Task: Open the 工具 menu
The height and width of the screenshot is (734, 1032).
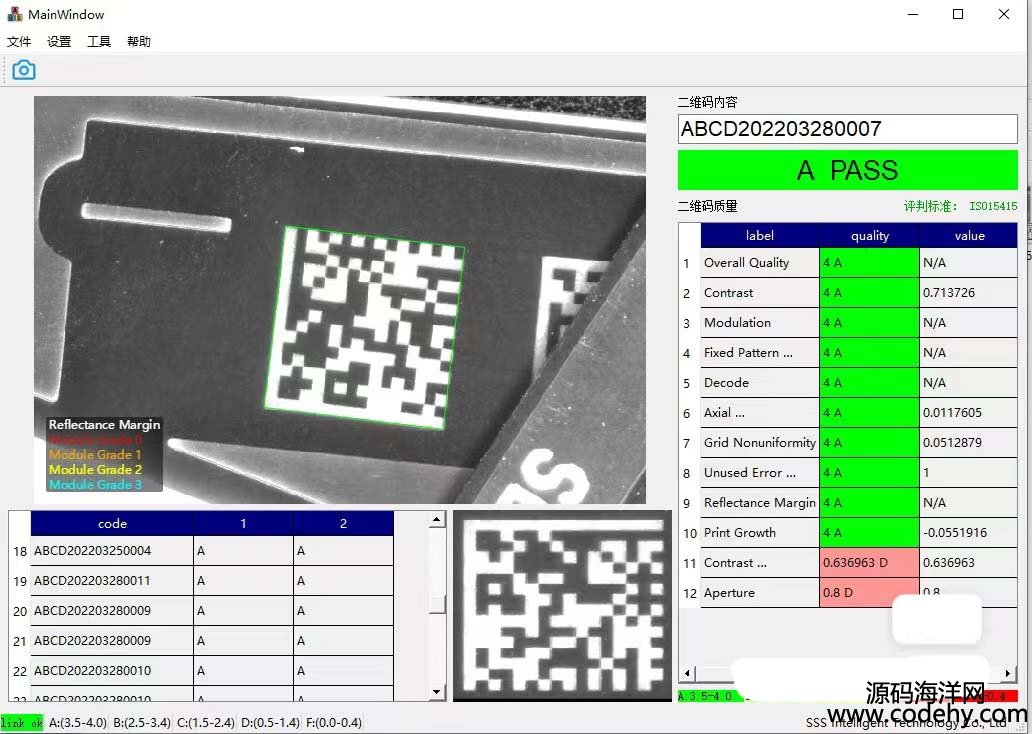Action: click(x=99, y=41)
